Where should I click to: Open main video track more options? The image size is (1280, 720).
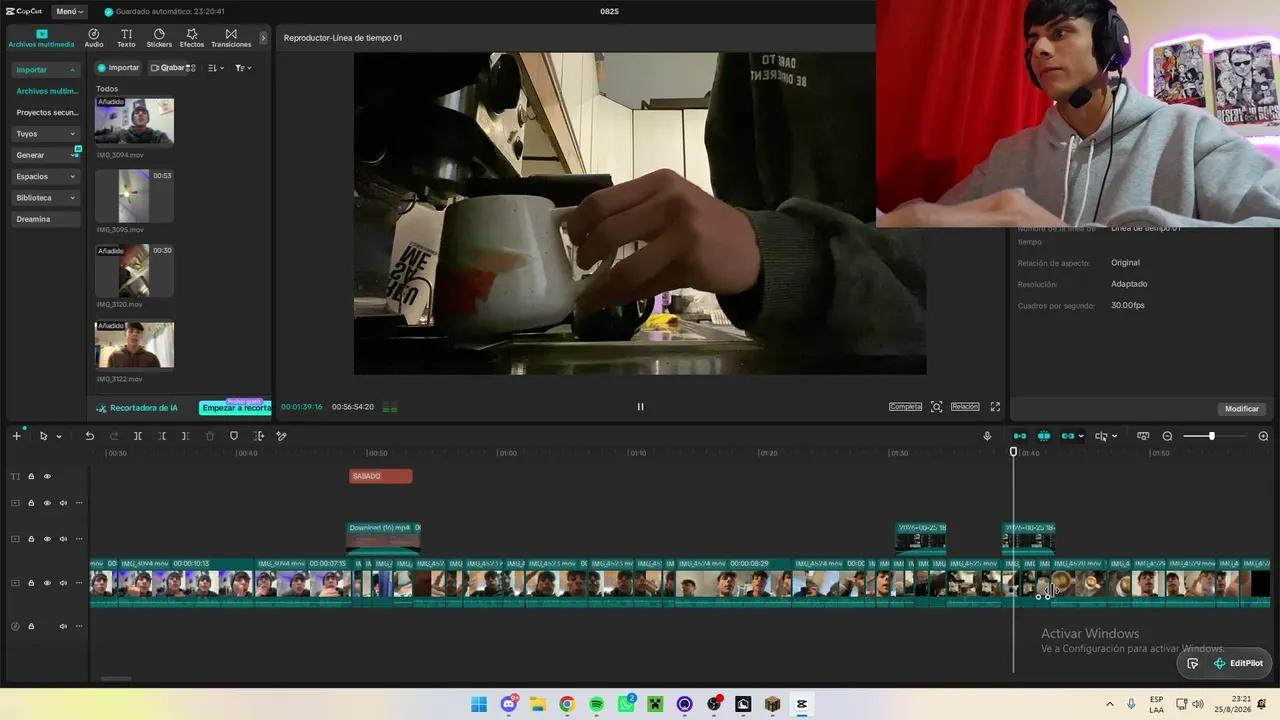click(x=79, y=583)
